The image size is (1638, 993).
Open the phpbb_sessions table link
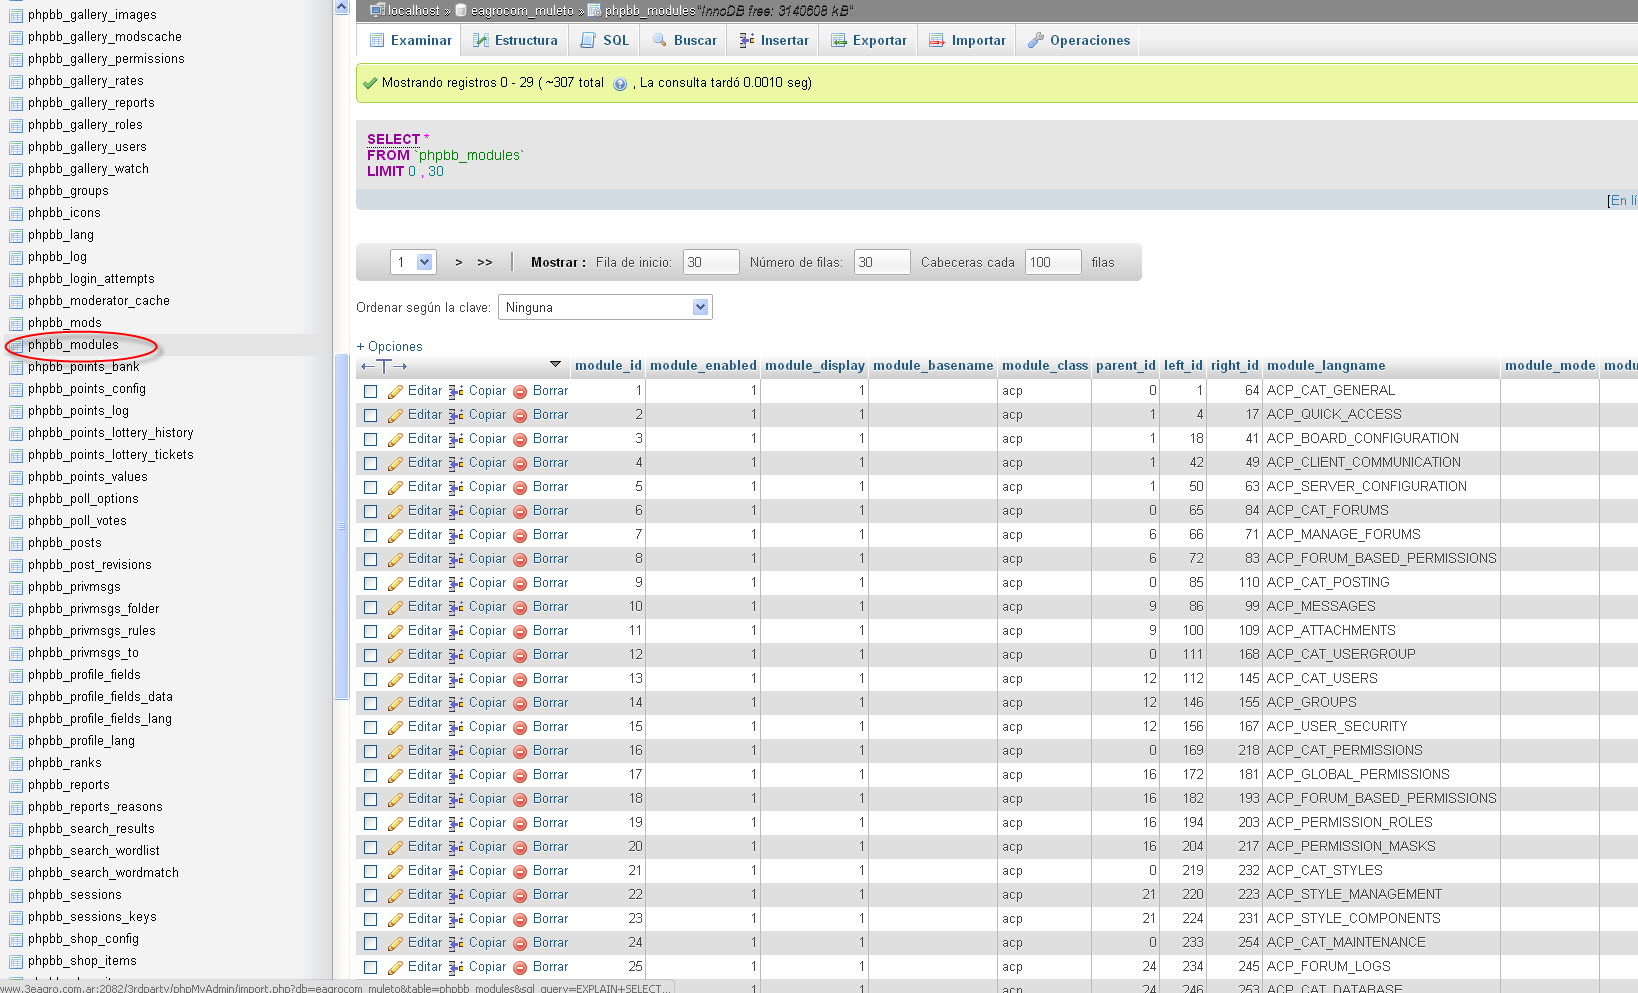coord(75,895)
